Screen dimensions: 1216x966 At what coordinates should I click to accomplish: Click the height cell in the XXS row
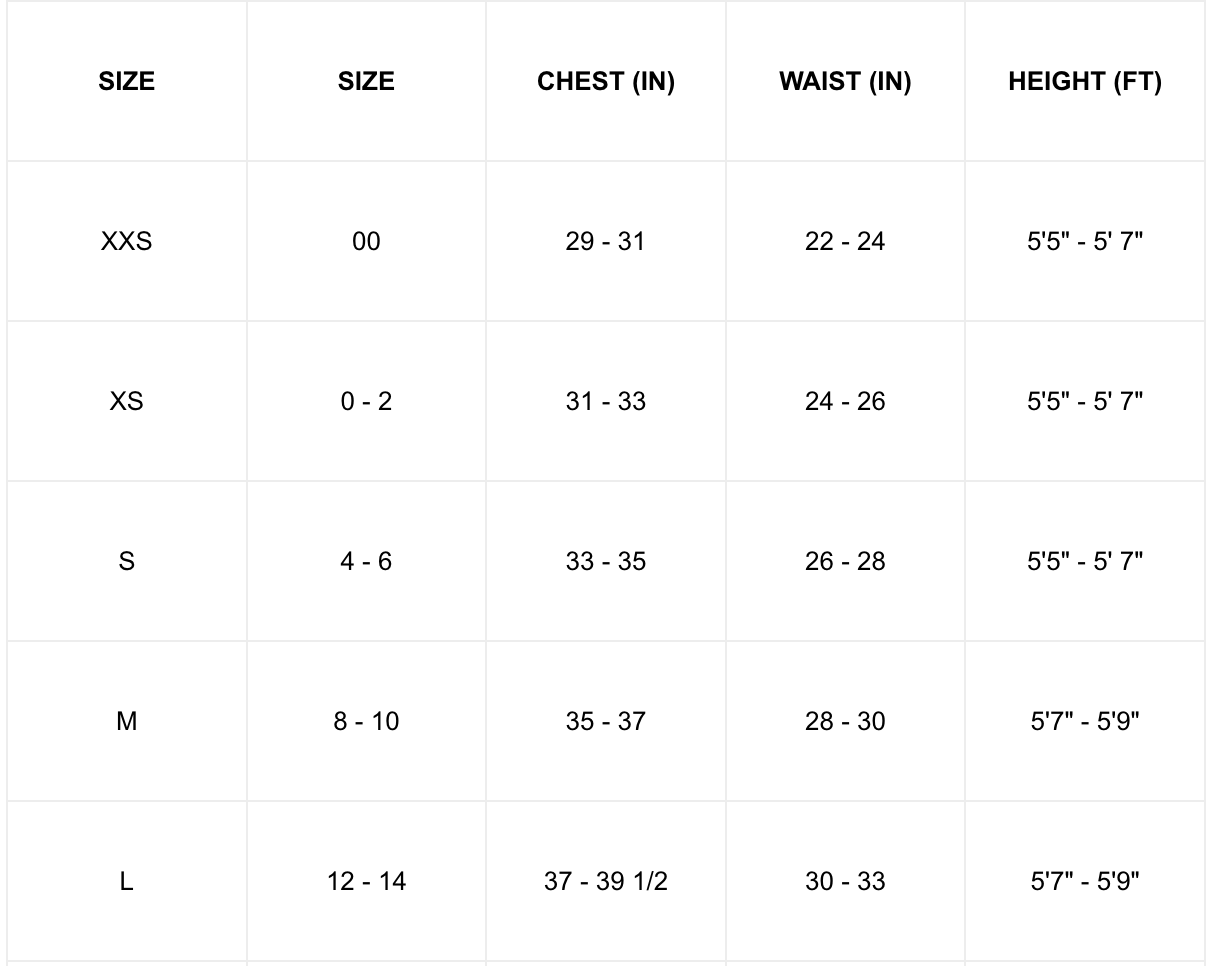pyautogui.click(x=1085, y=241)
